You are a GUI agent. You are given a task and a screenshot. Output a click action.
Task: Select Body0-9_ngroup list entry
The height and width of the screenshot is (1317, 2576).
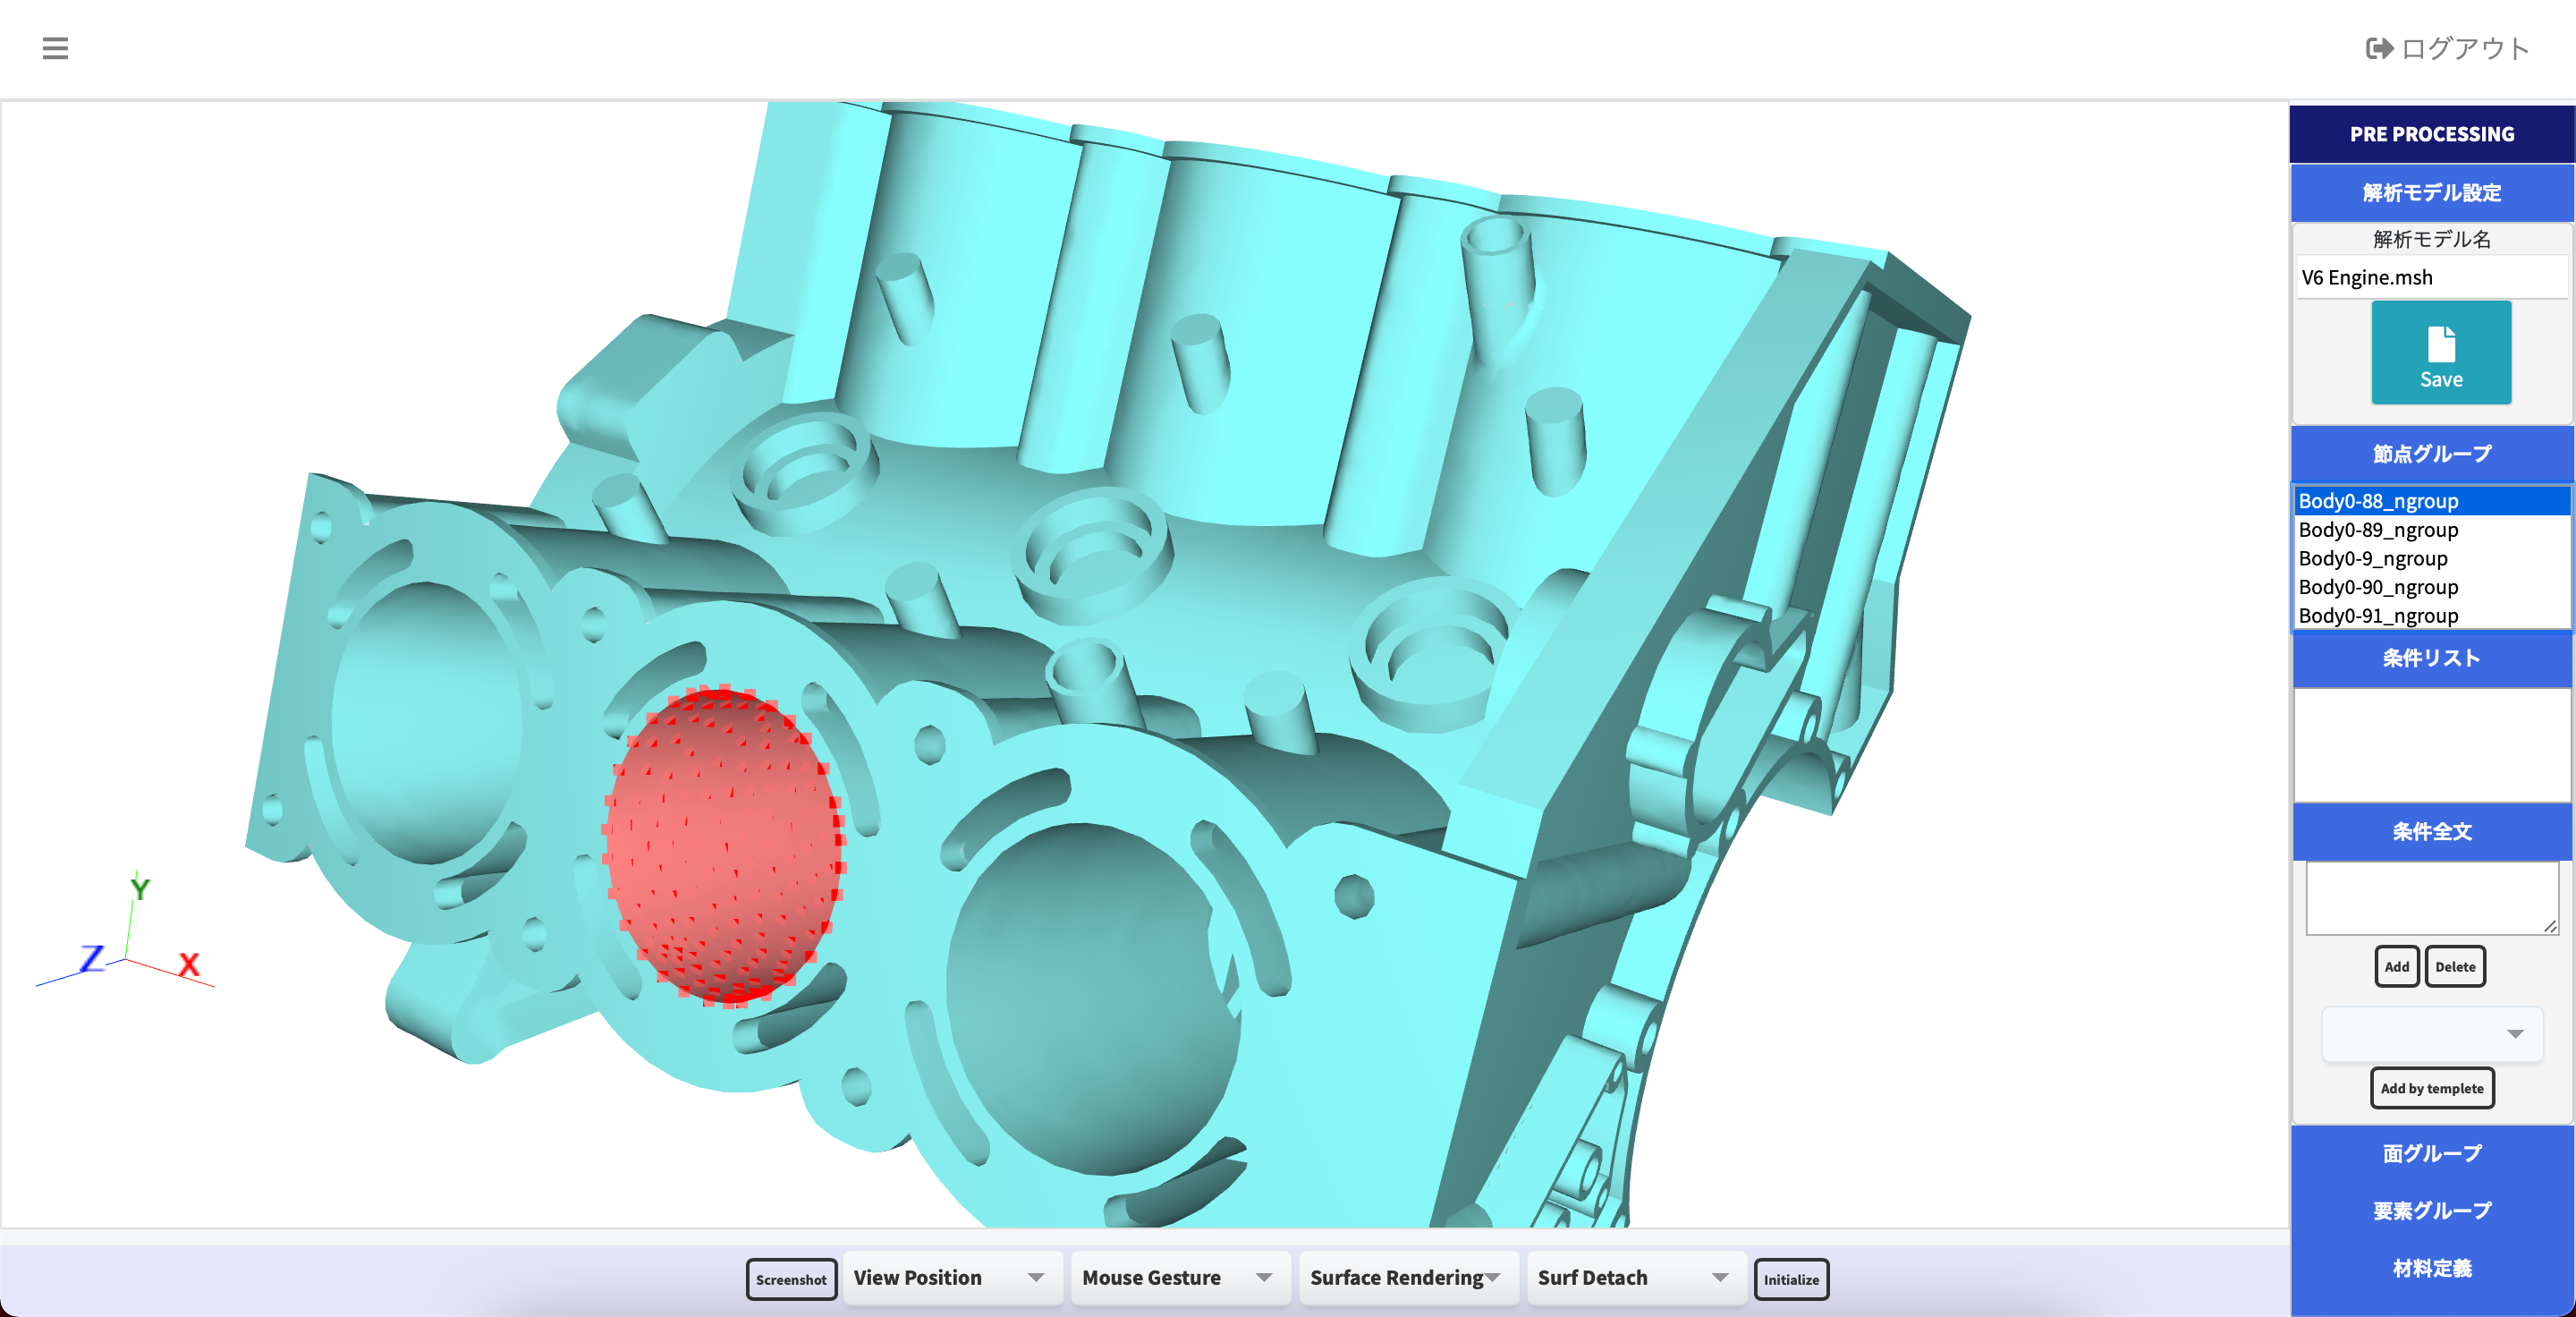pyautogui.click(x=2372, y=558)
